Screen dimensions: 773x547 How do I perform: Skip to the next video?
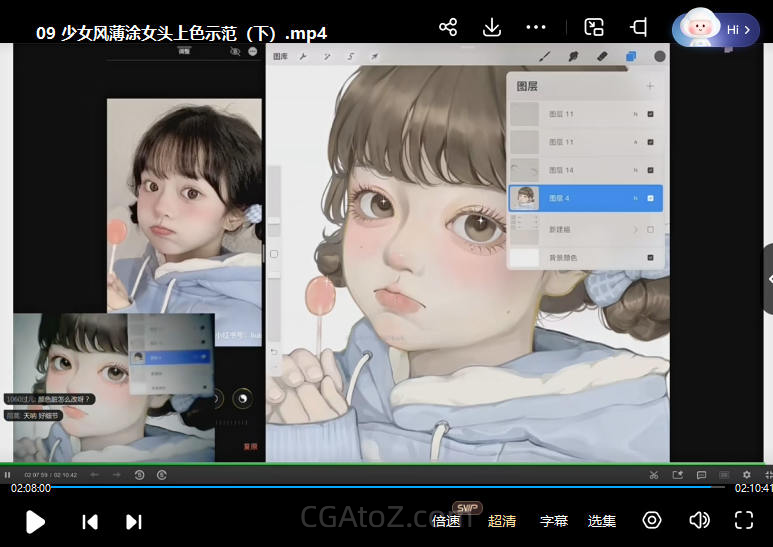click(134, 521)
